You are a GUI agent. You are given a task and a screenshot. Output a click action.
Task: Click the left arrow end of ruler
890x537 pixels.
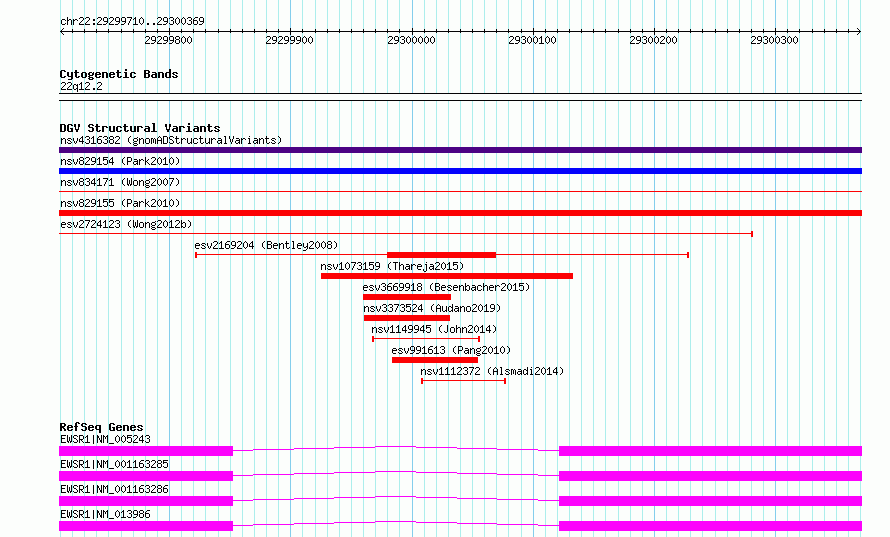(62, 31)
